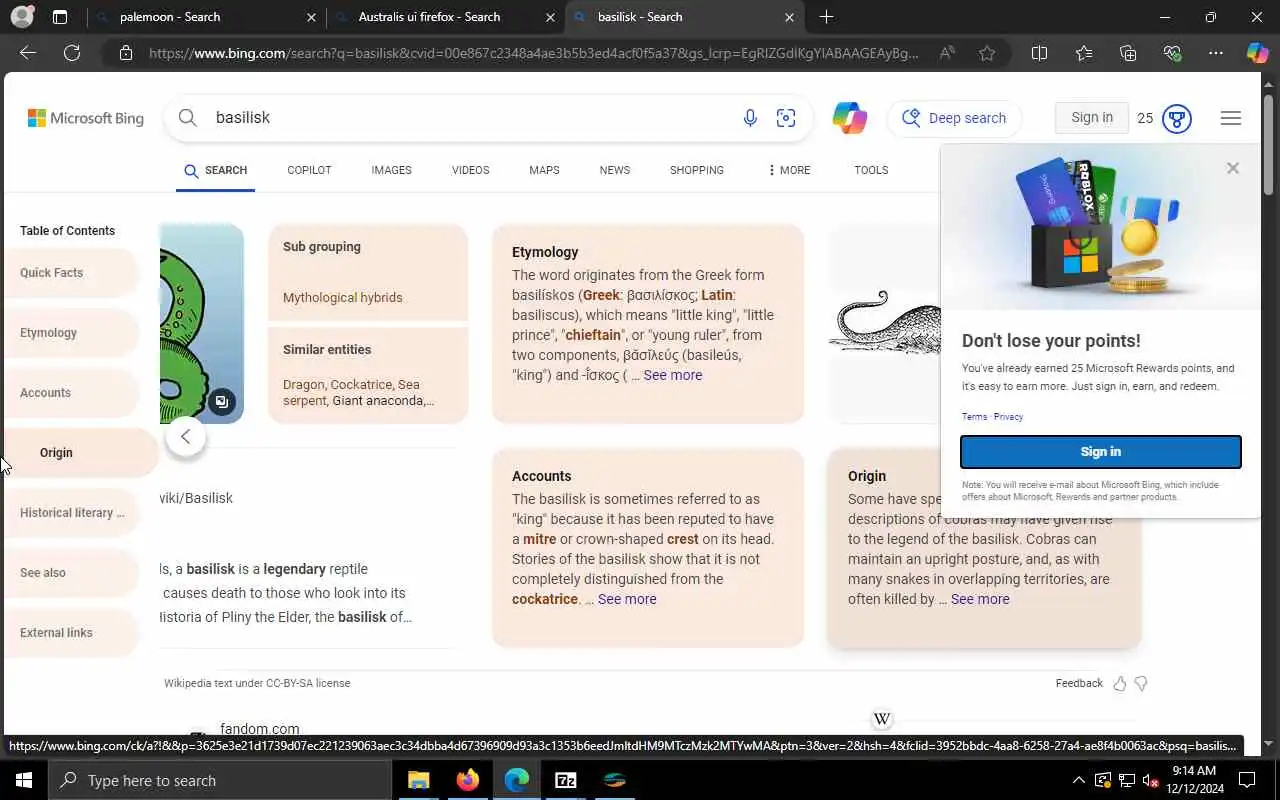
Task: Select the IMAGES search tab
Action: click(391, 170)
